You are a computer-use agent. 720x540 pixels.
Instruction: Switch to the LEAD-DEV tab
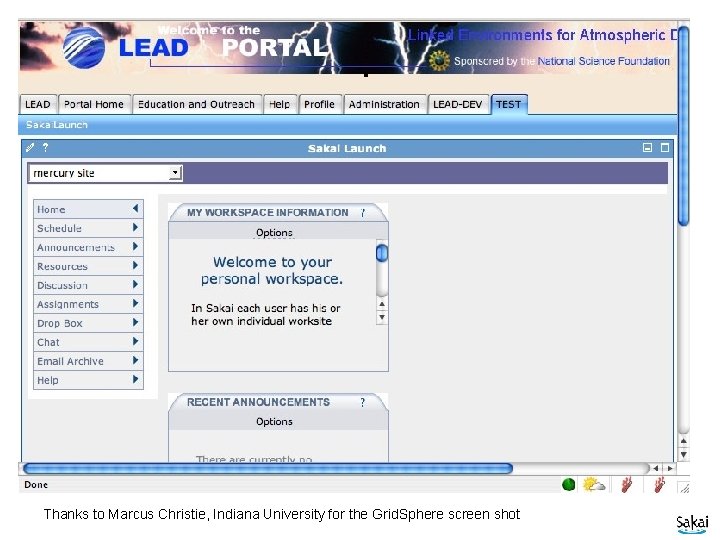tap(458, 104)
